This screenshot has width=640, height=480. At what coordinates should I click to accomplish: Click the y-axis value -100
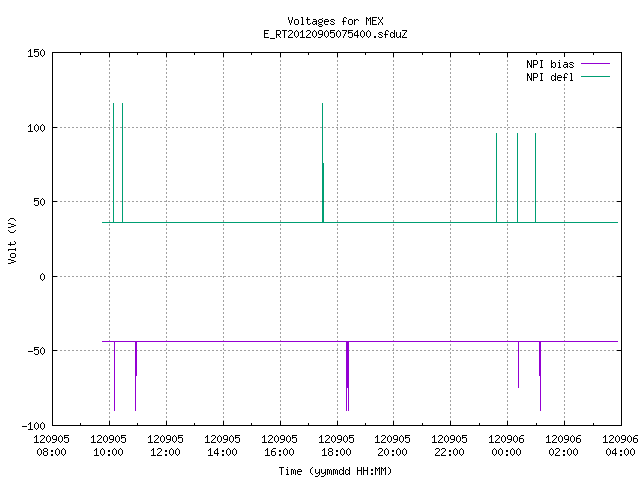click(33, 426)
